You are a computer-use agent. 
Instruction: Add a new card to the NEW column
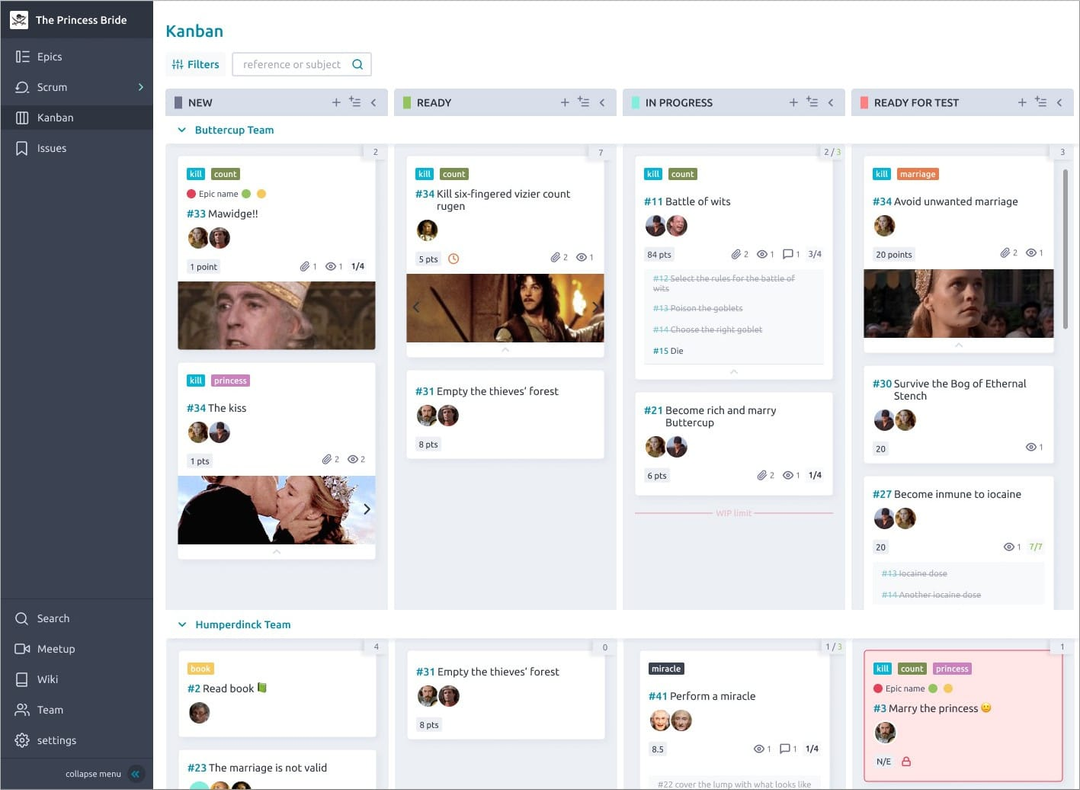(x=336, y=102)
